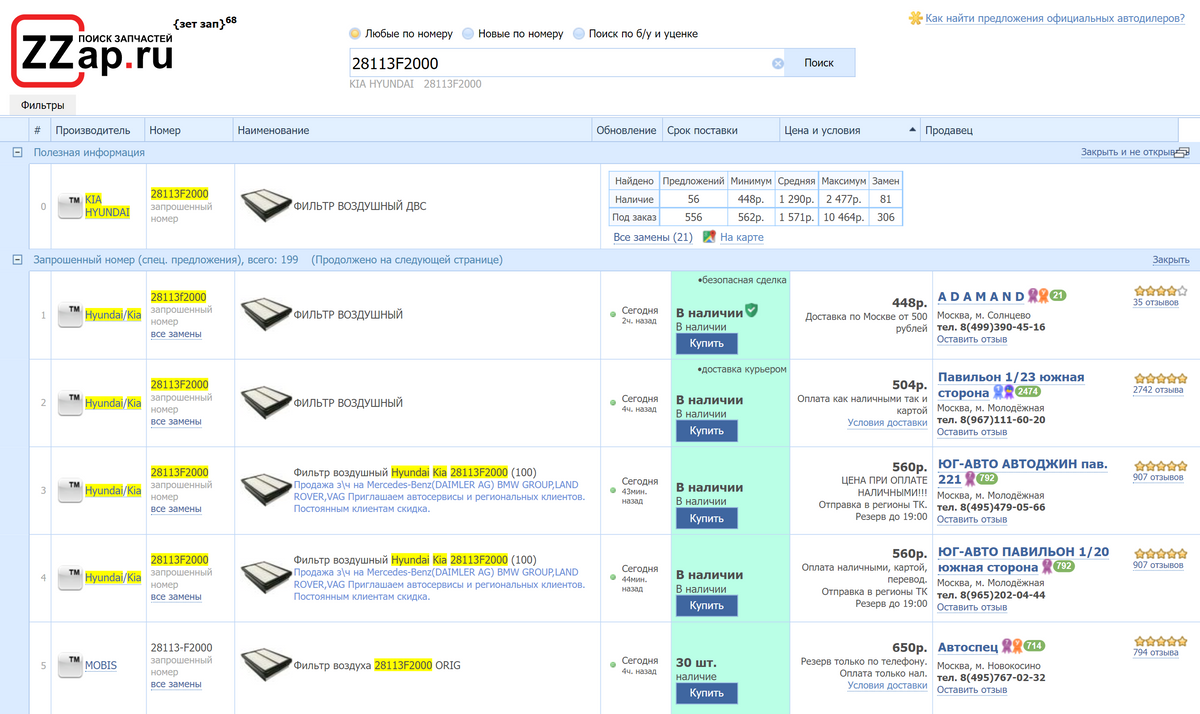Clear the search field with X icon

tap(778, 63)
